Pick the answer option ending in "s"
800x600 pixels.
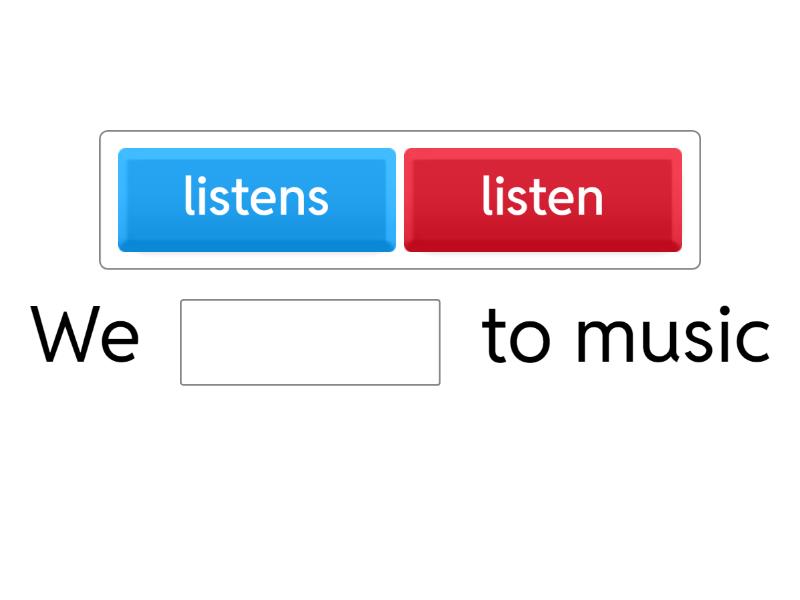257,199
